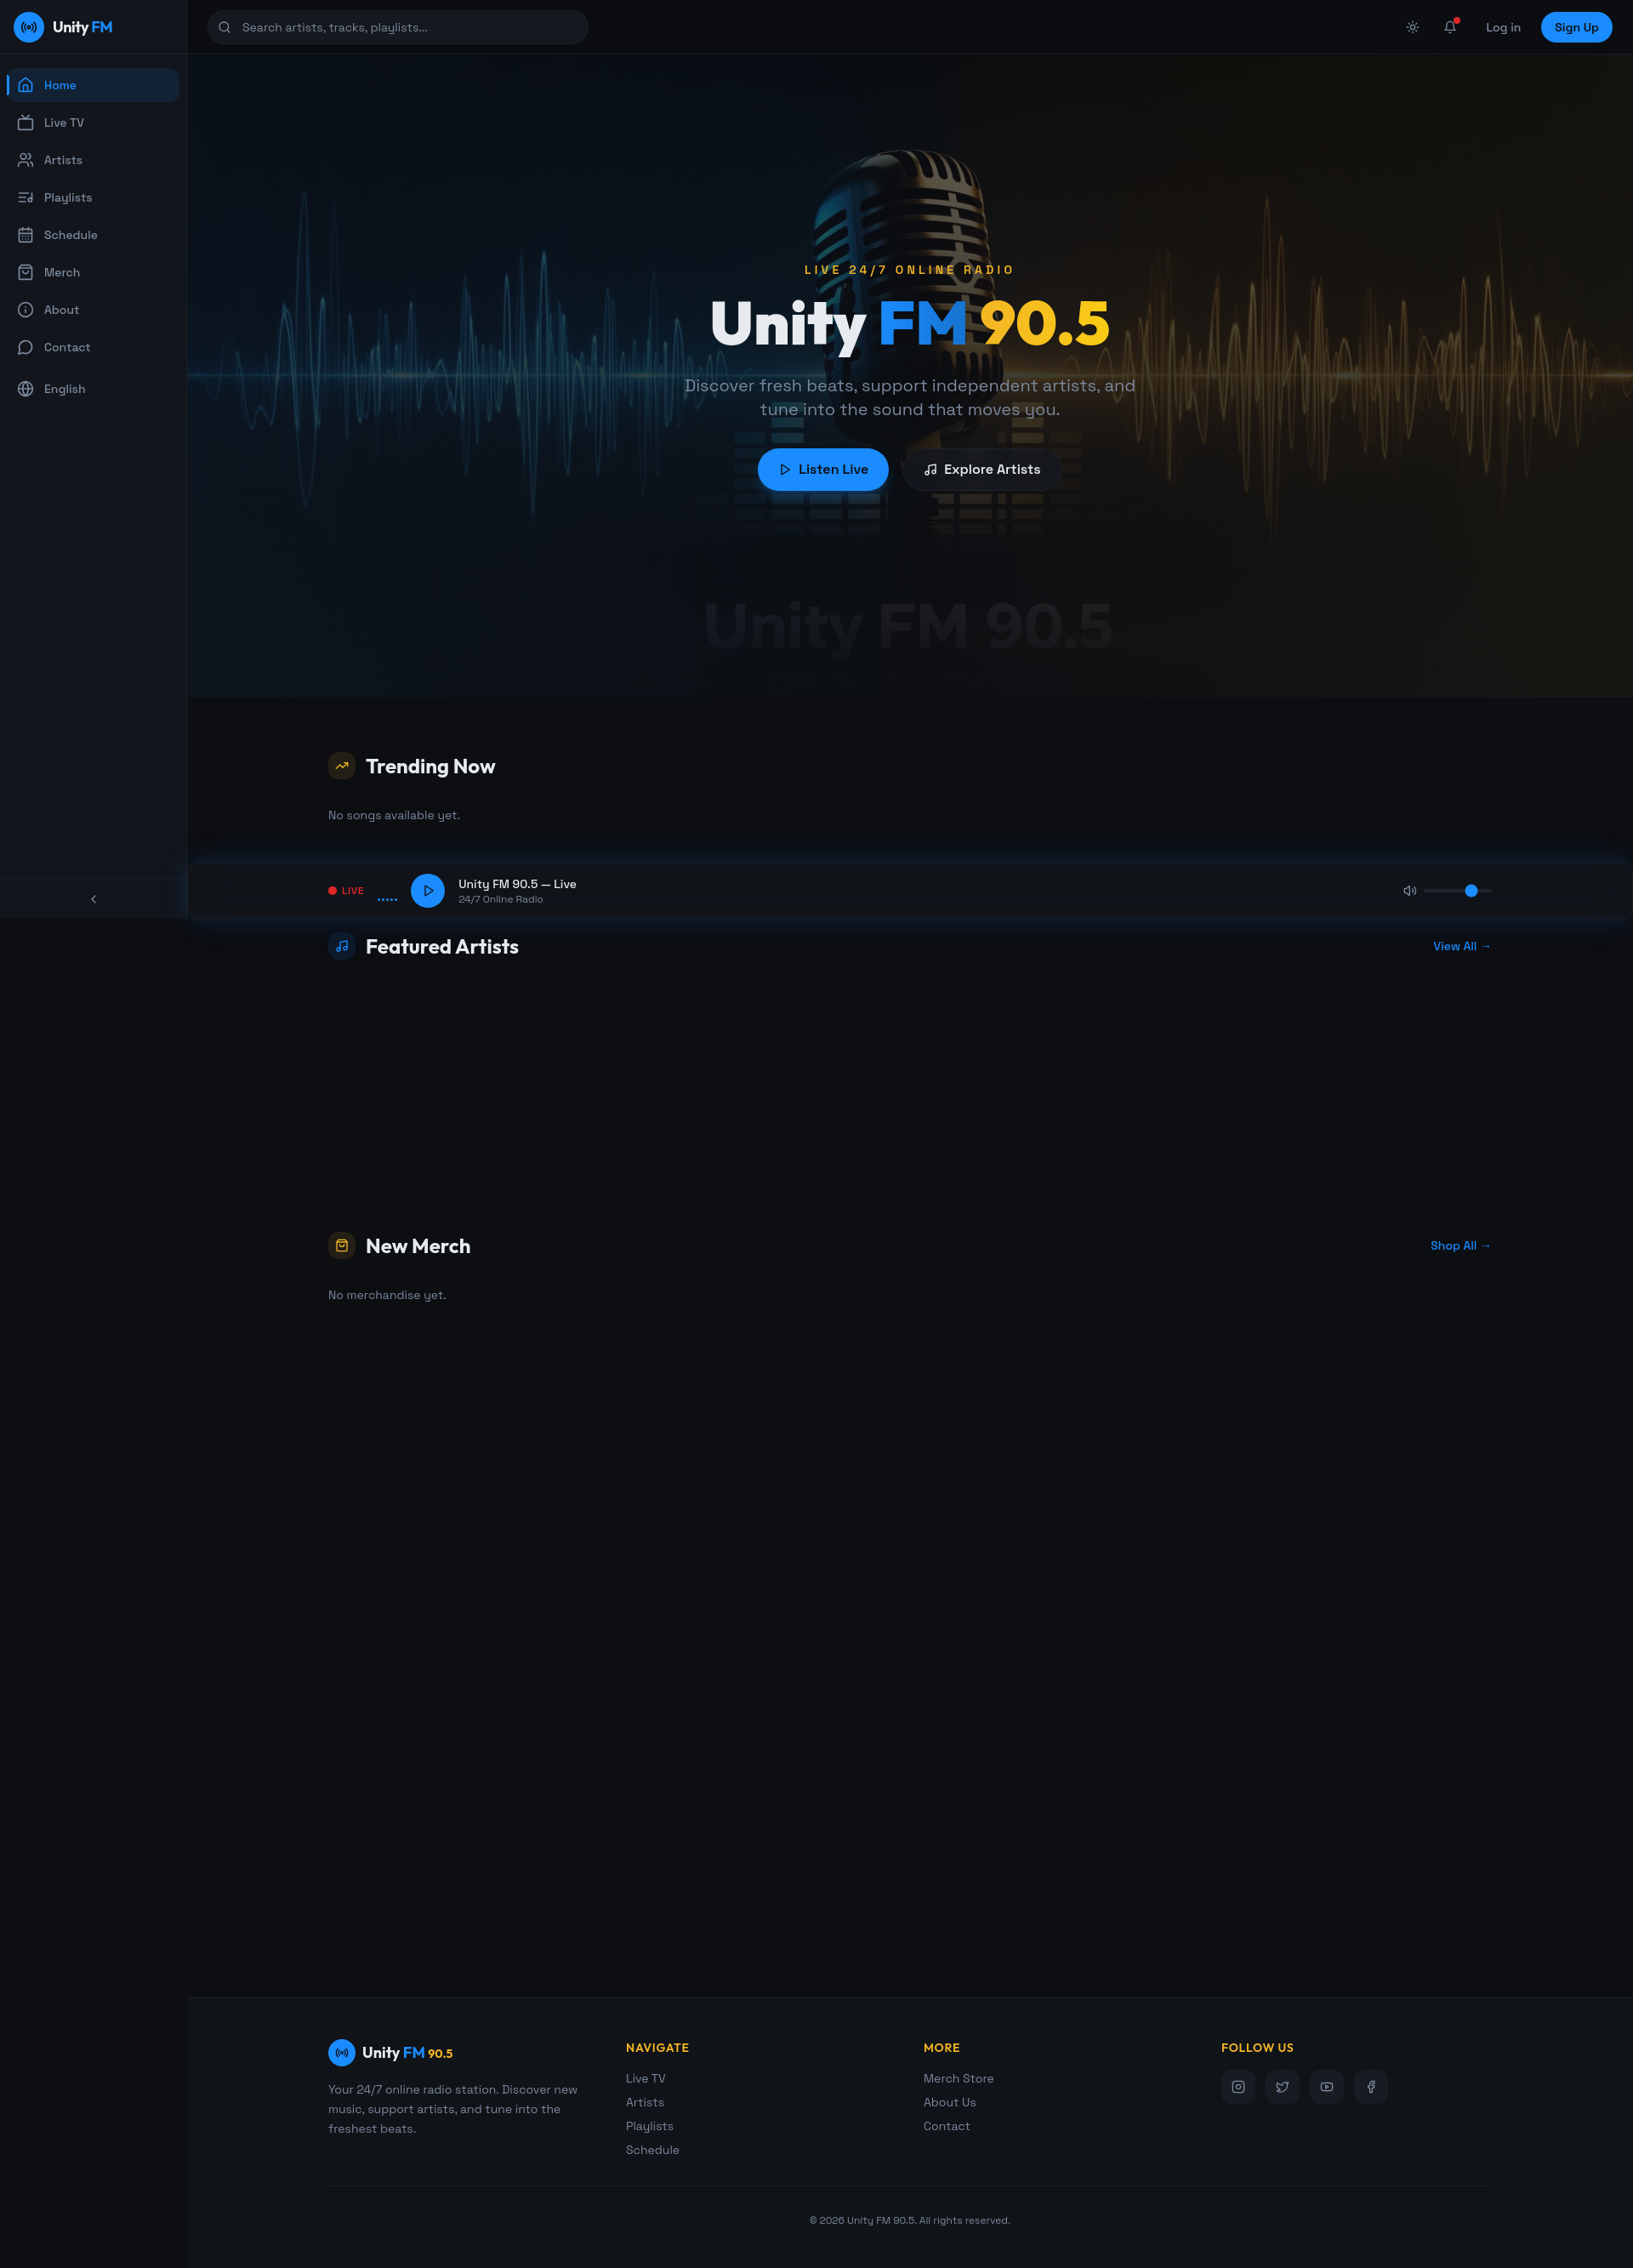Open the Instagram follow icon
1633x2268 pixels.
pos(1238,2087)
